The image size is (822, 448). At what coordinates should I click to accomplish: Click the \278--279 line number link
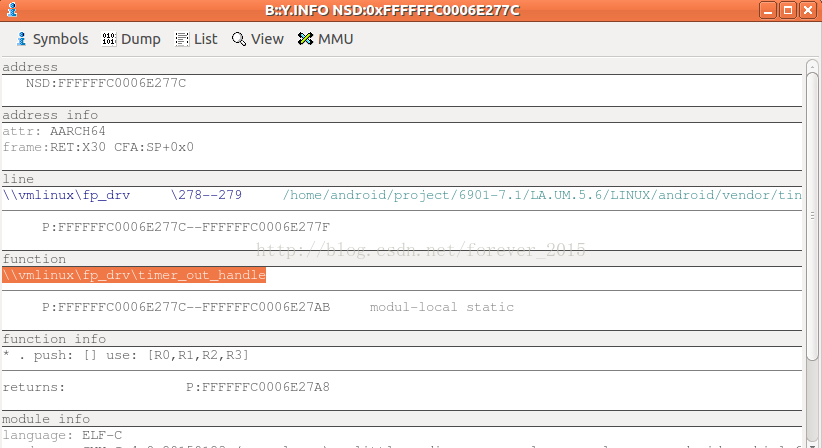coord(207,195)
